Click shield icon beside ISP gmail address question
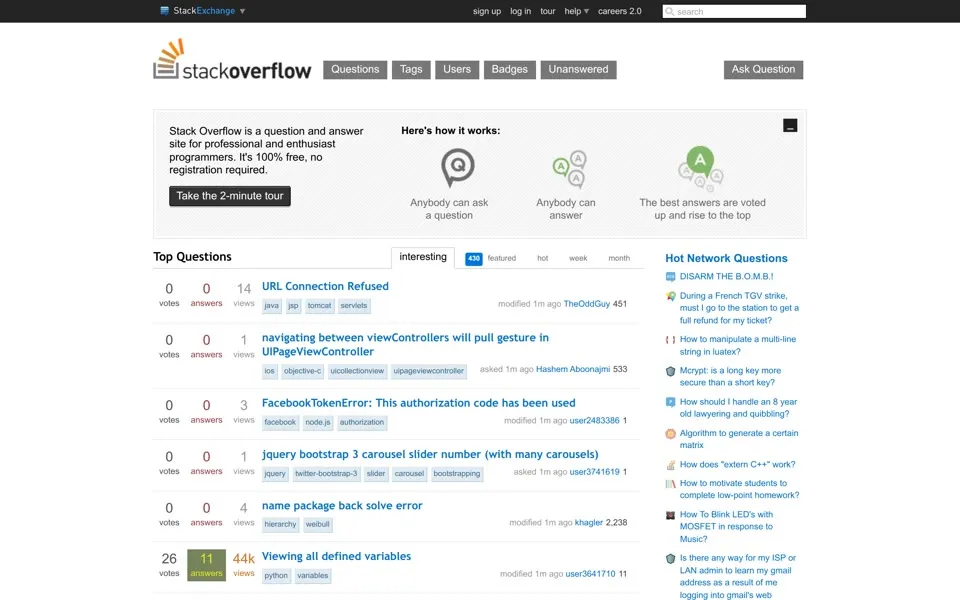The image size is (960, 600). coord(670,558)
